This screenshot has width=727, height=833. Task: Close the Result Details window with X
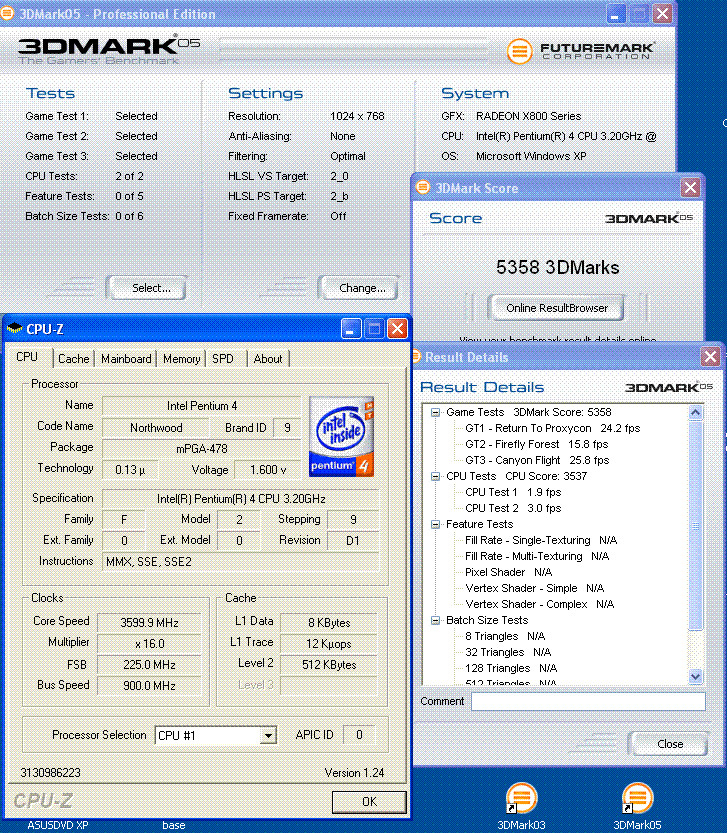711,356
